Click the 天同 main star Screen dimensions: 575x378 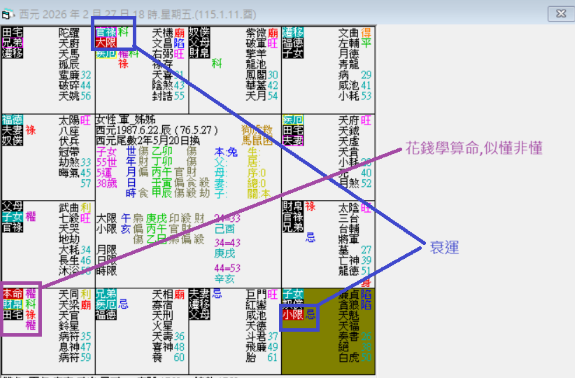[69, 294]
